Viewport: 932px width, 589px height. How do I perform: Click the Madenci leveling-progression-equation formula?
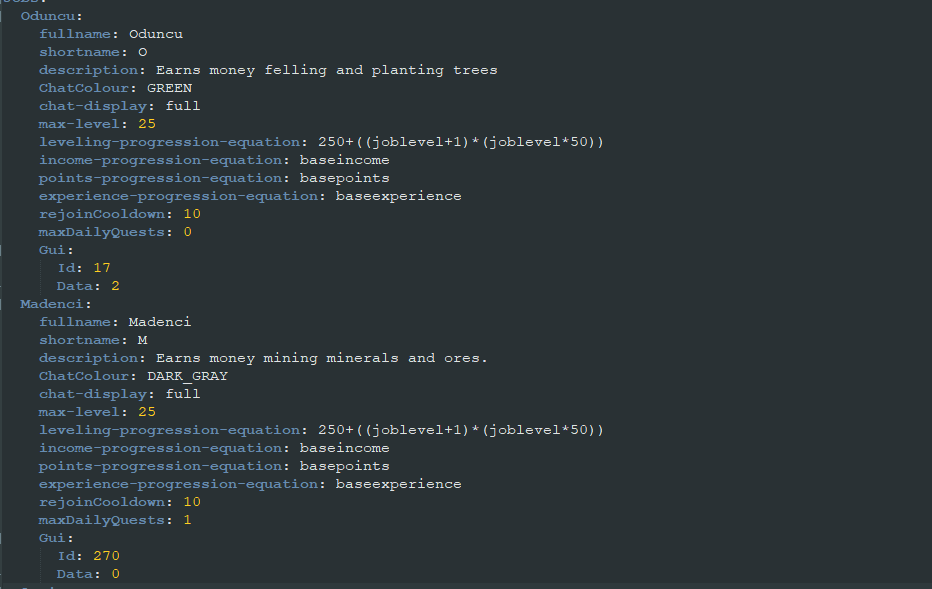coord(461,430)
